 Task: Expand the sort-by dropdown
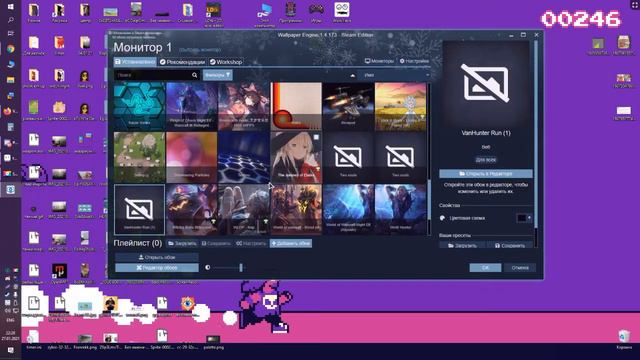click(x=396, y=75)
